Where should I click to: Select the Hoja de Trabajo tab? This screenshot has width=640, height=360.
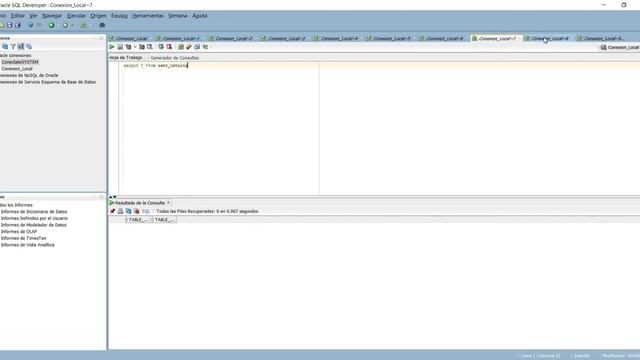[x=126, y=58]
